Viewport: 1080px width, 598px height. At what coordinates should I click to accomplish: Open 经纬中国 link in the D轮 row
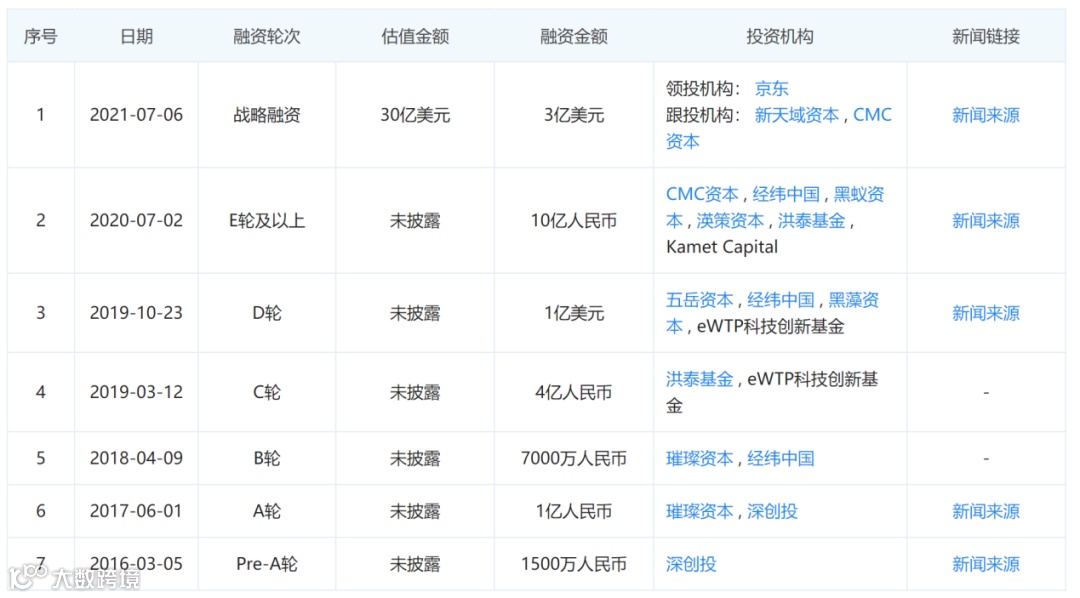781,300
